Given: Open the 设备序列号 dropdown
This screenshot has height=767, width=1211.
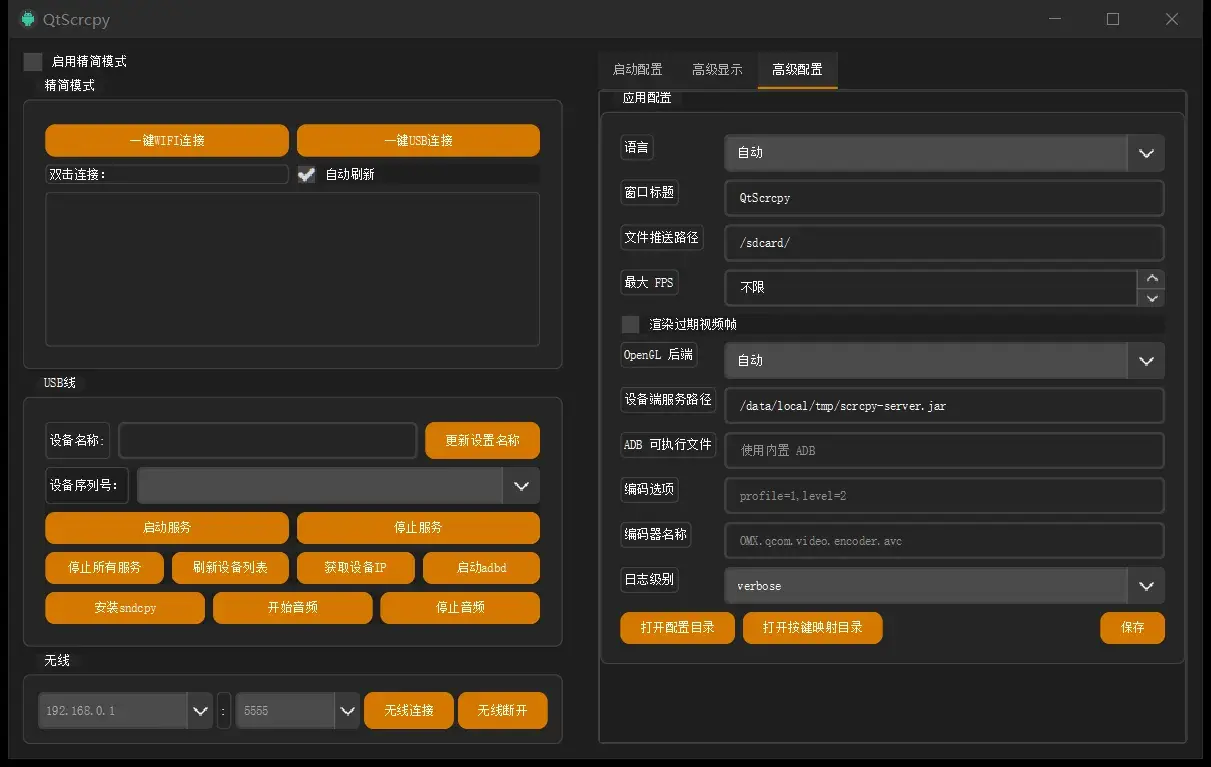Looking at the screenshot, I should (338, 486).
